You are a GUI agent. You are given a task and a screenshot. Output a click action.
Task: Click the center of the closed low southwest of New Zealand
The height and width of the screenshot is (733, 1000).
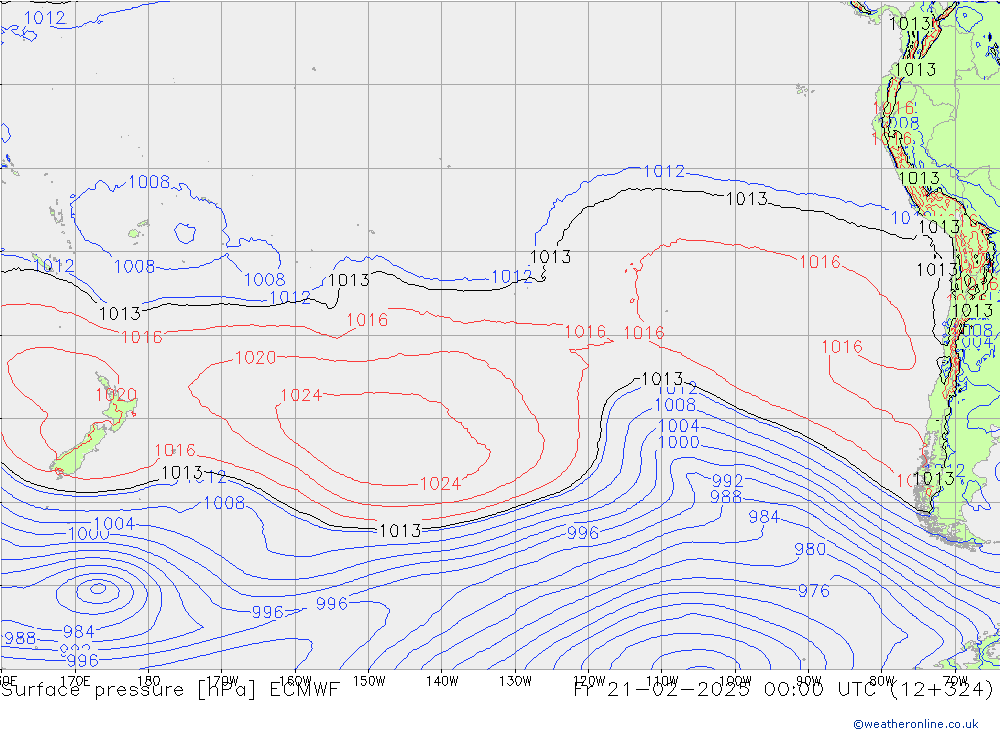pos(97,589)
